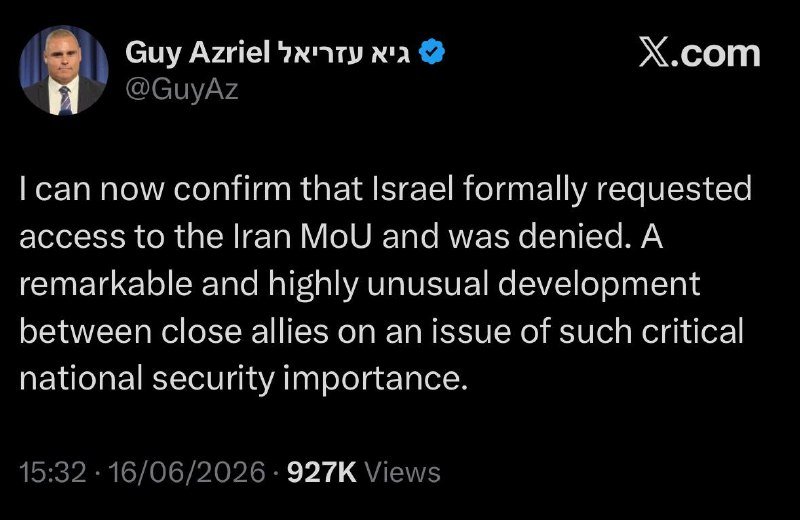This screenshot has height=520, width=800.
Task: Click the last line, "national security importance."
Action: pyautogui.click(x=243, y=379)
